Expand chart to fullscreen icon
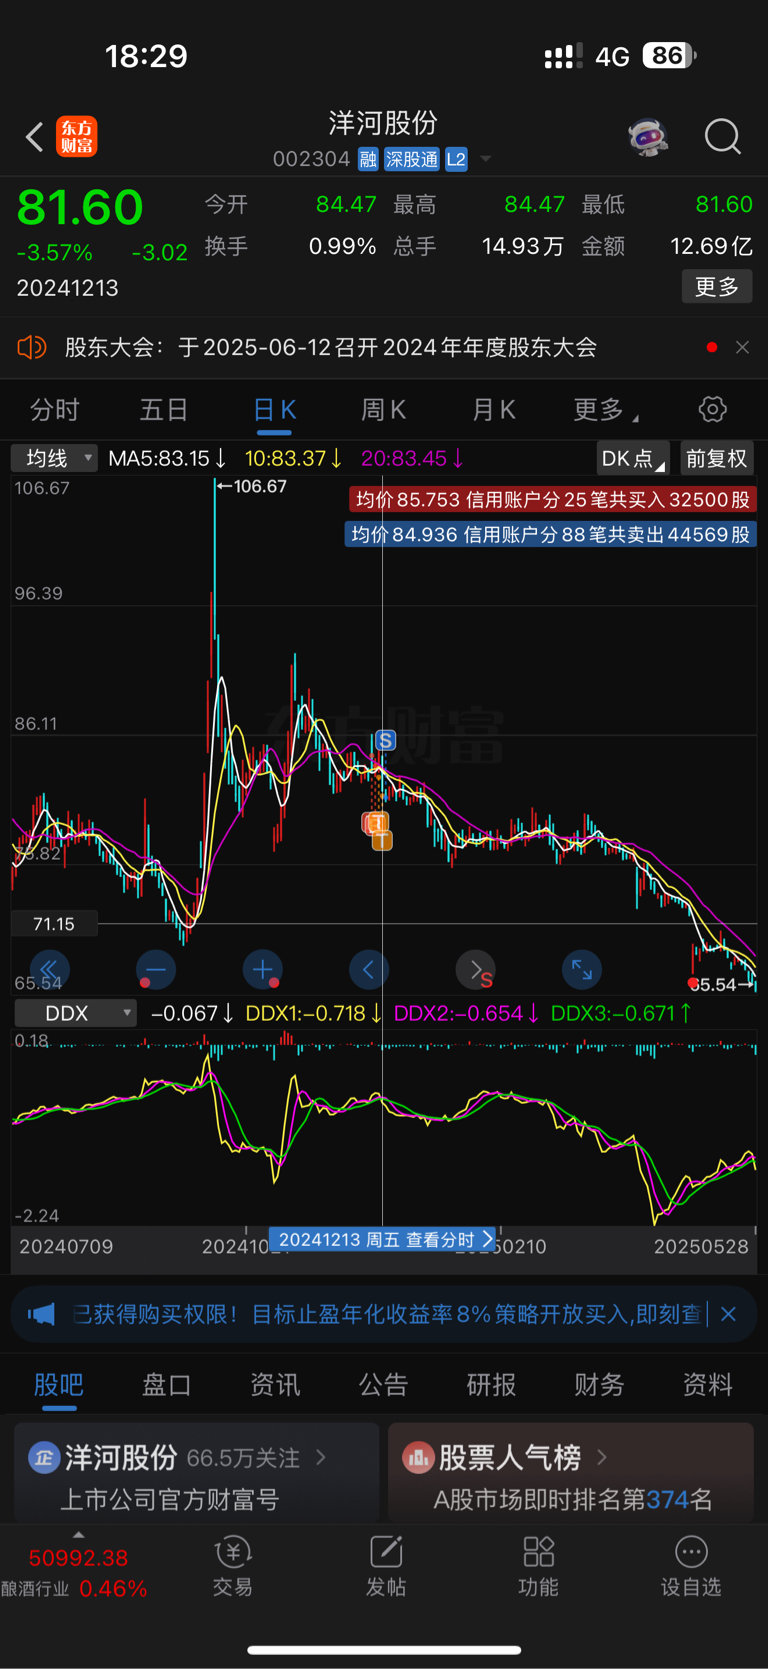Image resolution: width=768 pixels, height=1669 pixels. pos(582,969)
